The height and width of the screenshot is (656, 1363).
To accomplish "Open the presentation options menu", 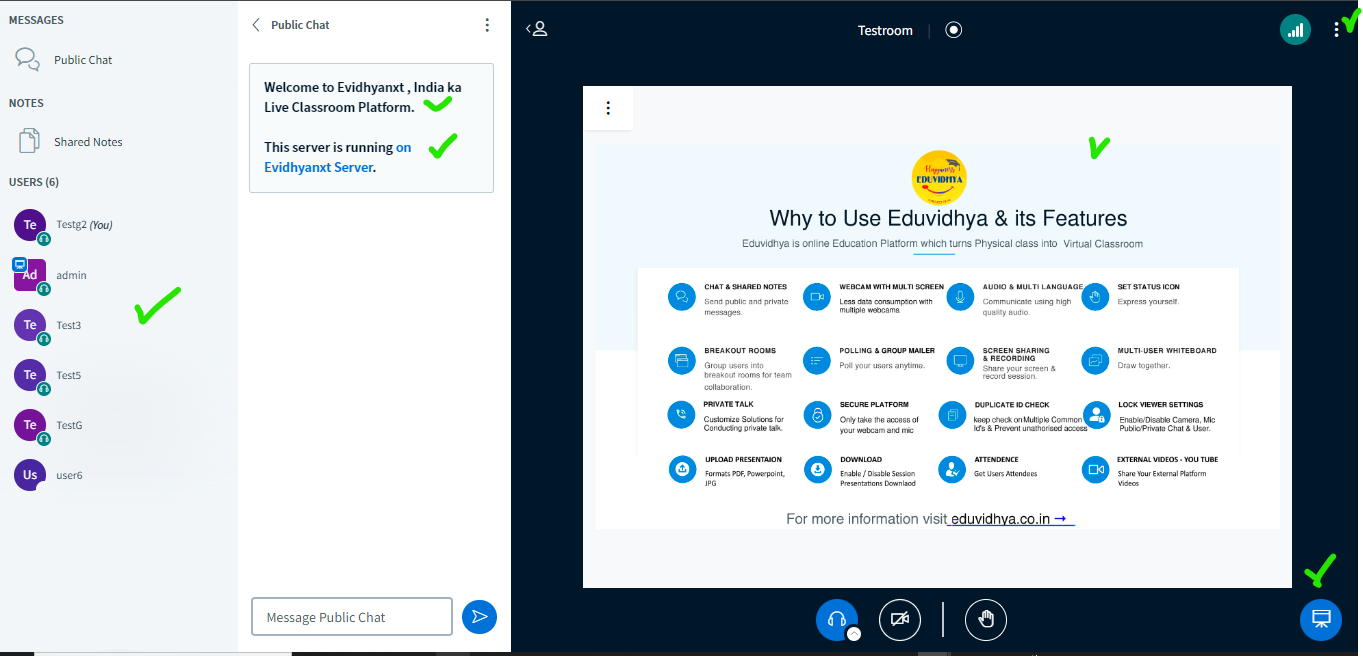I will (x=608, y=108).
